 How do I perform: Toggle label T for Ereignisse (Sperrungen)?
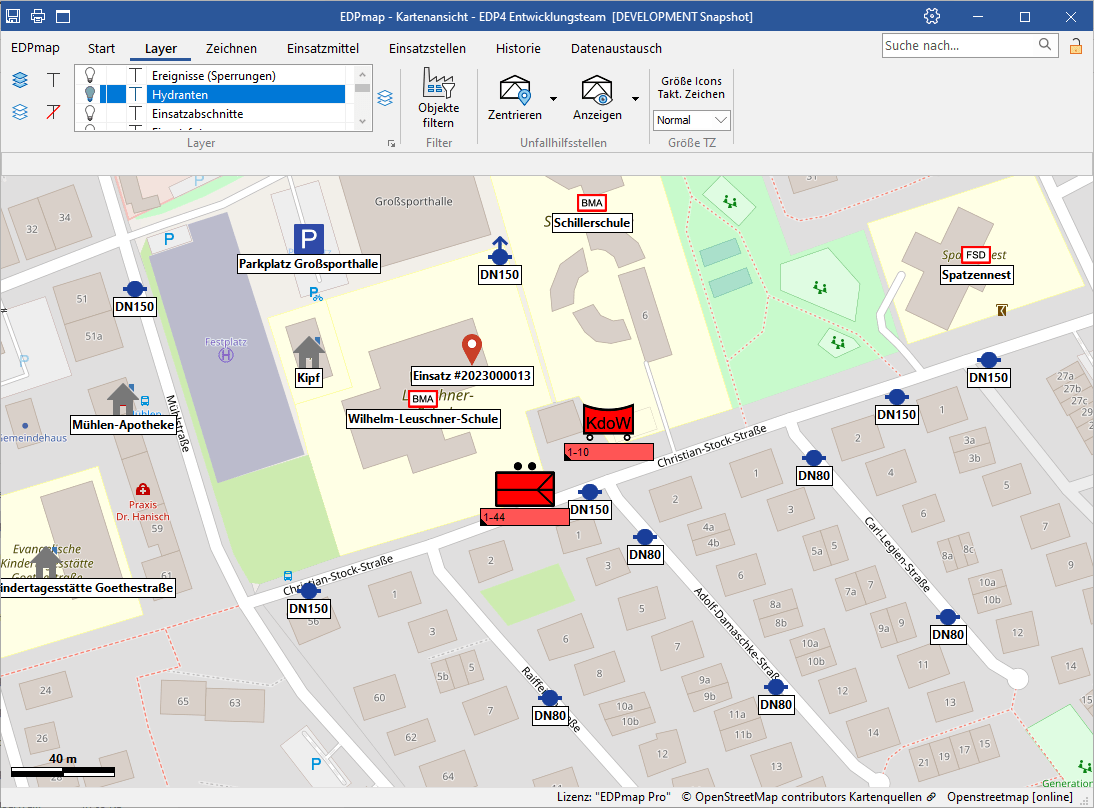(135, 75)
